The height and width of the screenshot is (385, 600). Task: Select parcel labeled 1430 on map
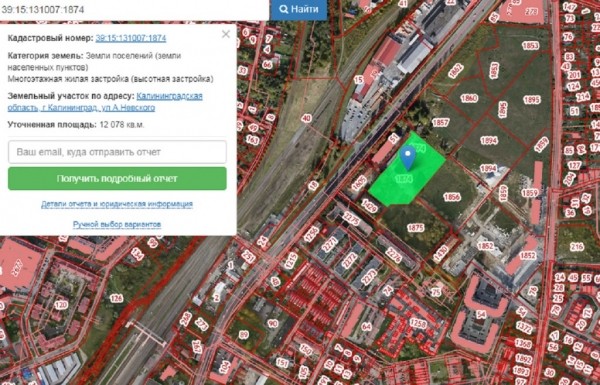pyautogui.click(x=440, y=254)
